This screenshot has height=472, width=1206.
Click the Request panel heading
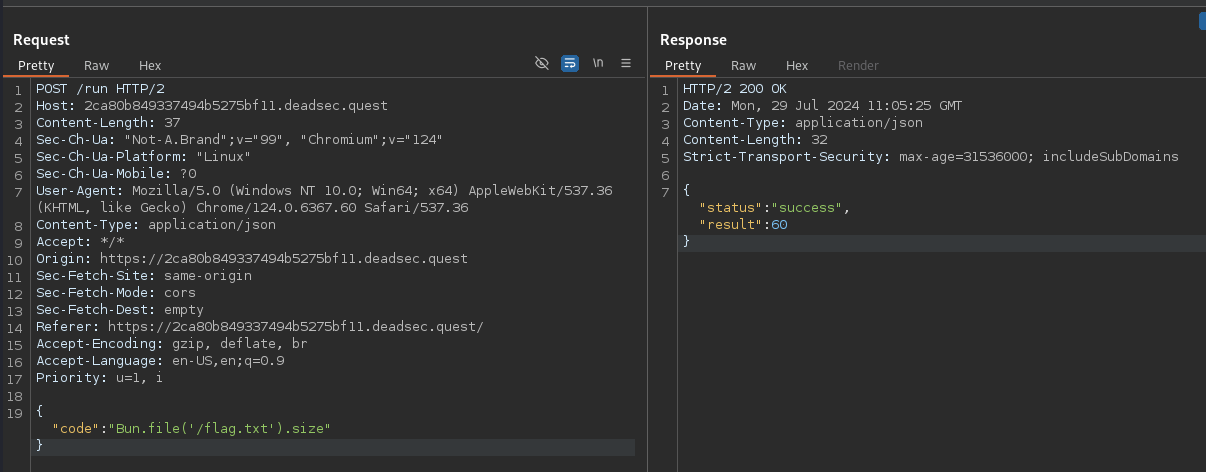tap(41, 40)
